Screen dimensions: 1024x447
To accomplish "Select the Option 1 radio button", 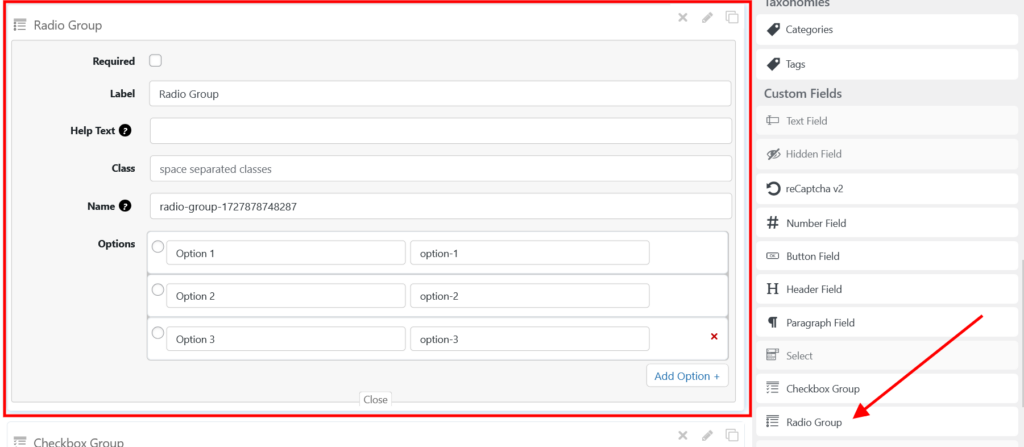I will (157, 247).
